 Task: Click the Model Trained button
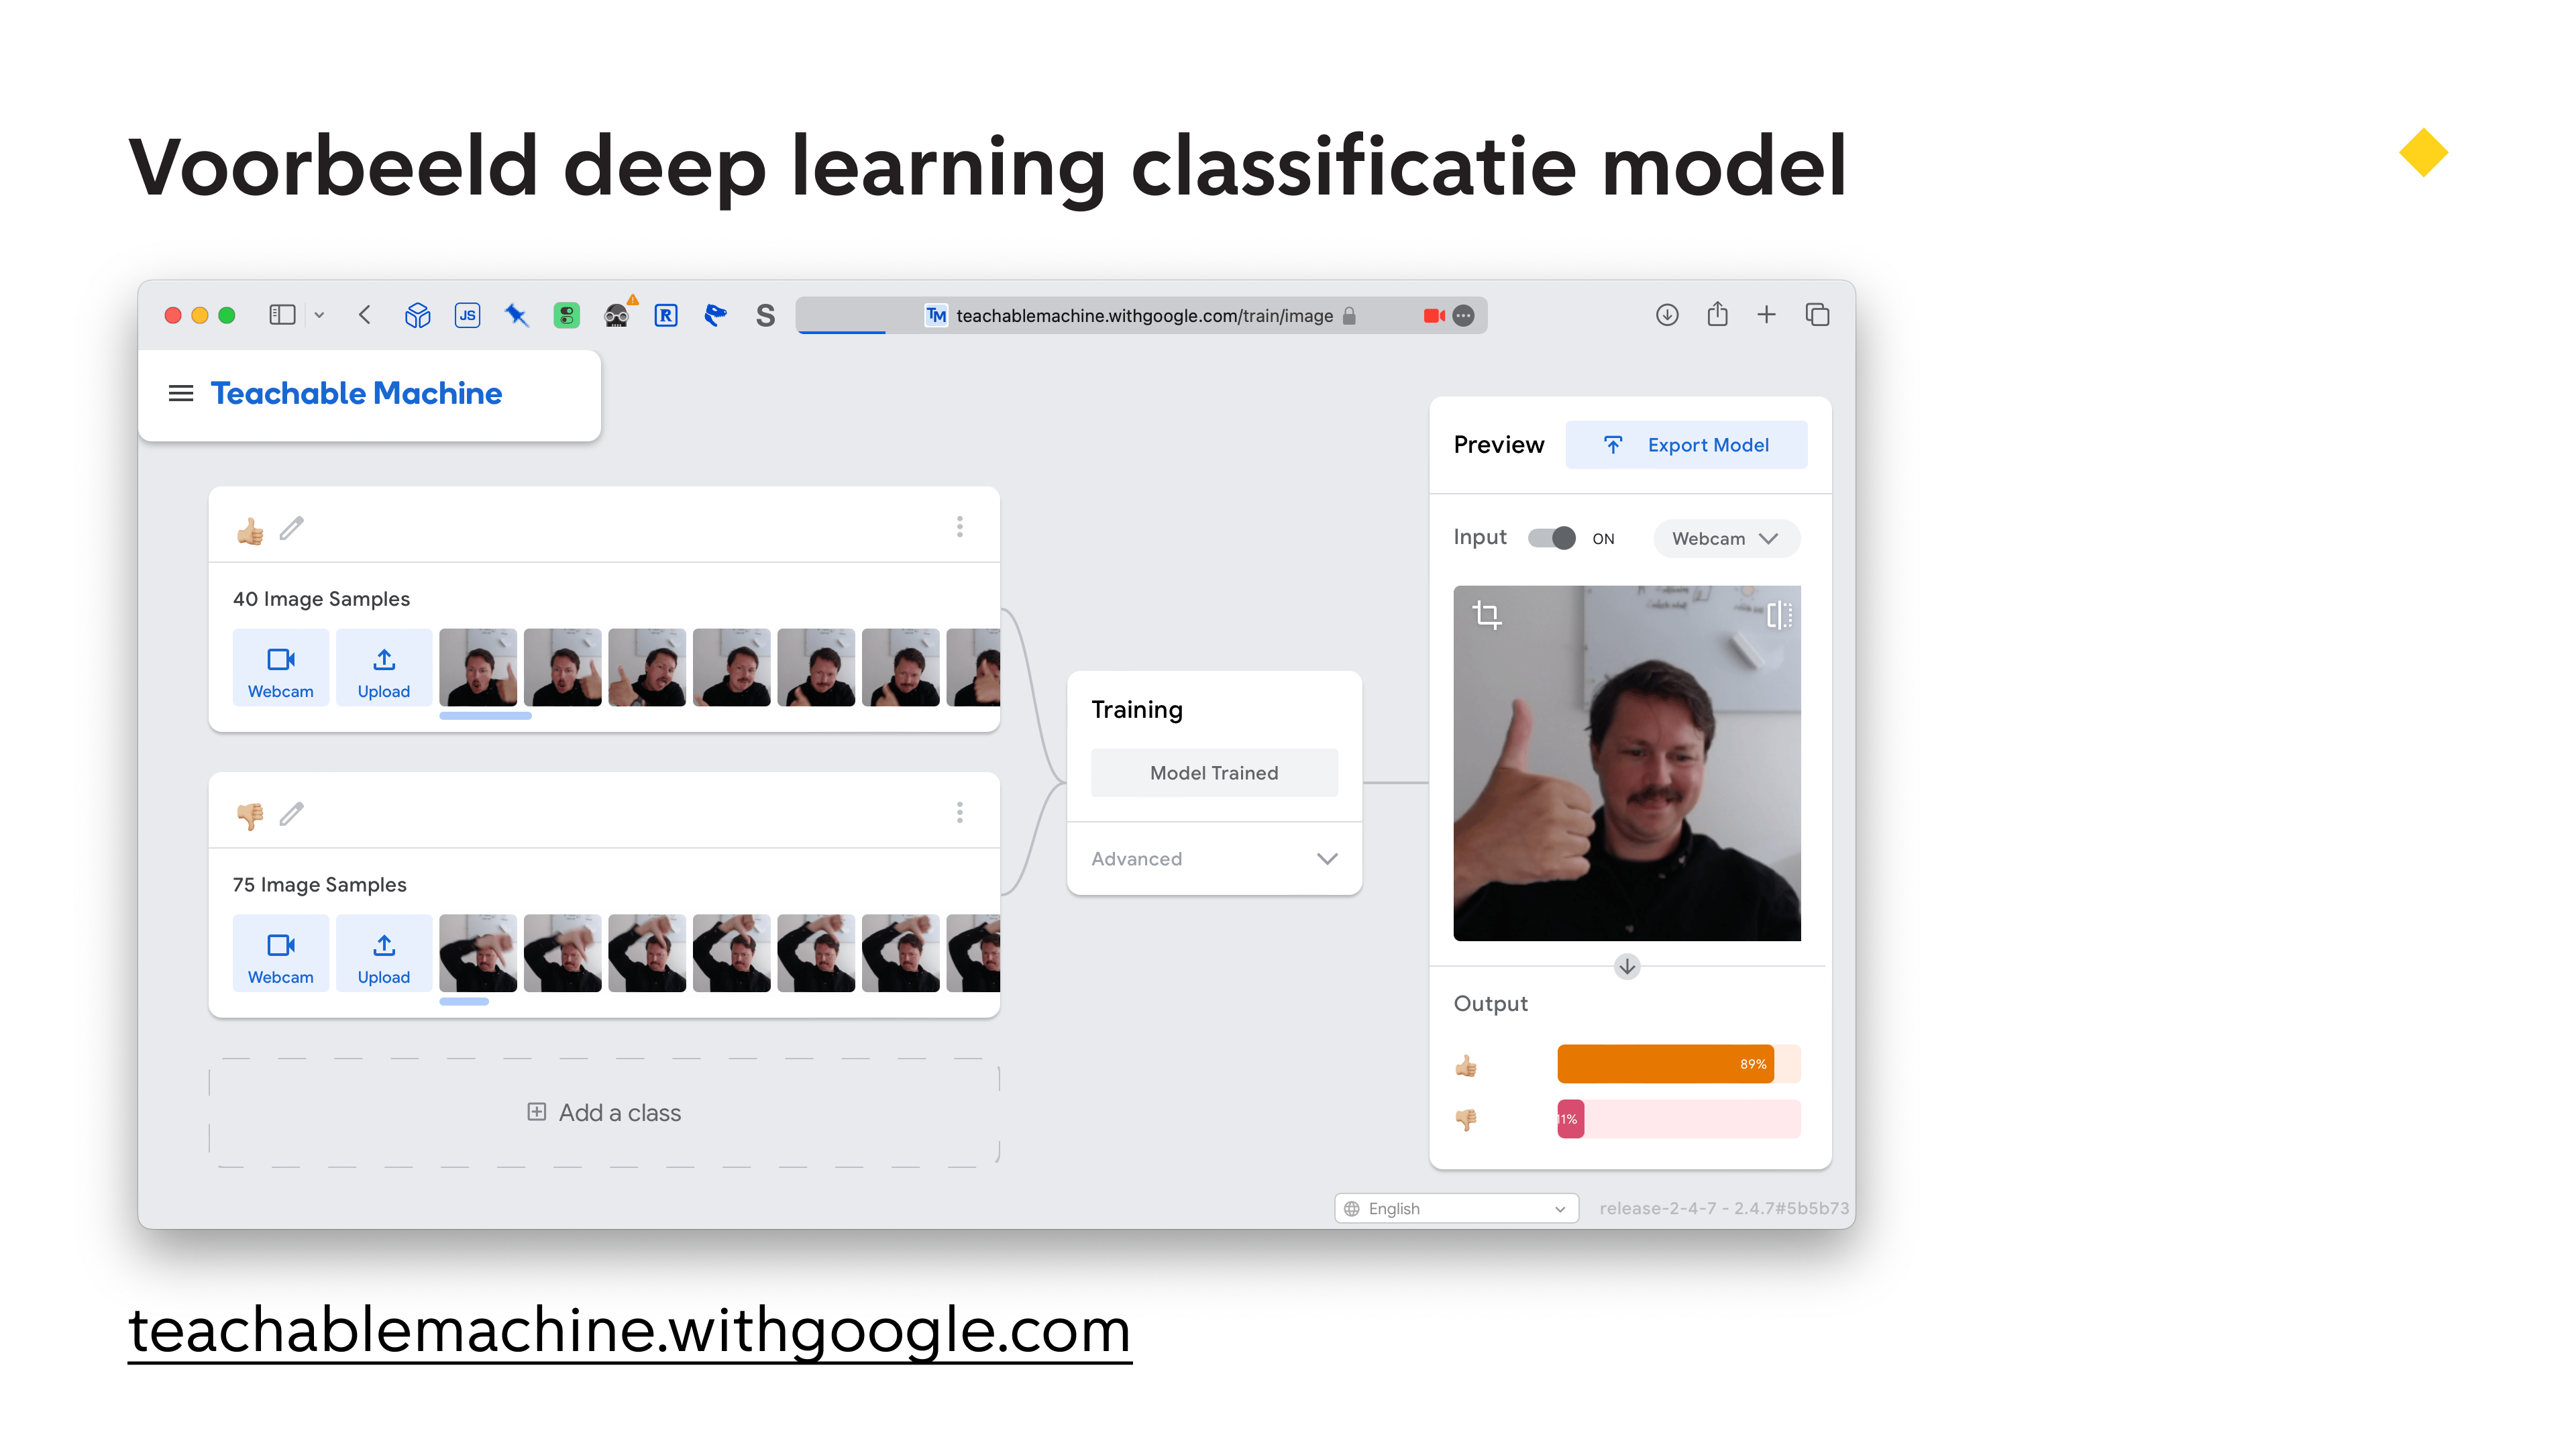pyautogui.click(x=1214, y=773)
